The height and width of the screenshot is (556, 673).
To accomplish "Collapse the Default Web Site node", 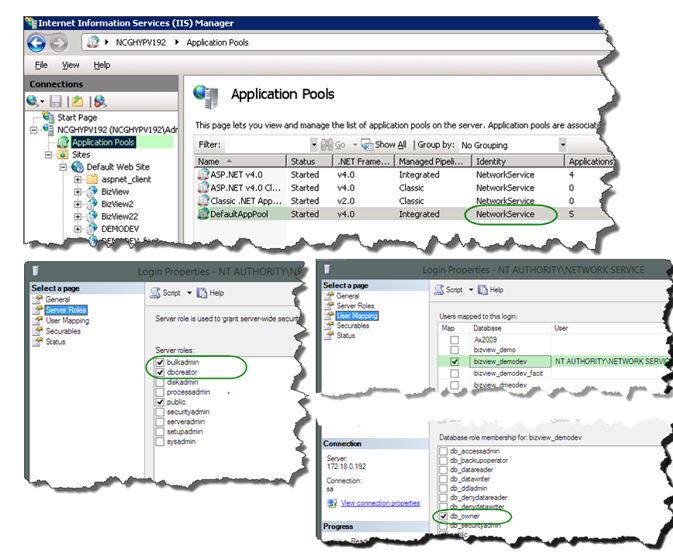I will (64, 167).
